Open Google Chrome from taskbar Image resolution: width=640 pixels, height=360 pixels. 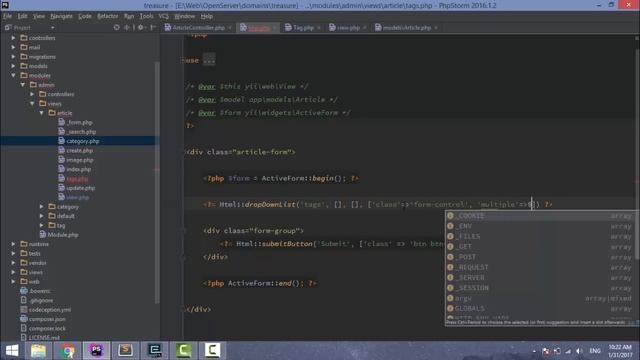tap(68, 351)
